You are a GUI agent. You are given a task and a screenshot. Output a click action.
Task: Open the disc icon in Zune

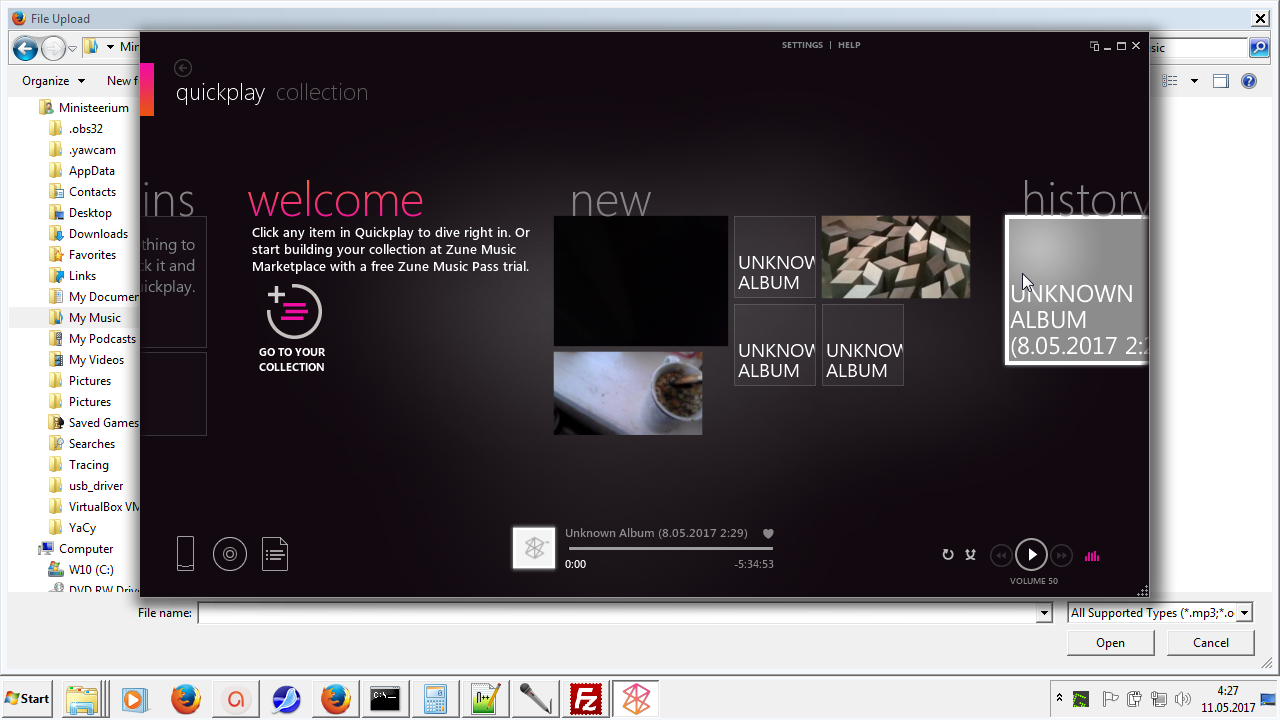(x=230, y=554)
